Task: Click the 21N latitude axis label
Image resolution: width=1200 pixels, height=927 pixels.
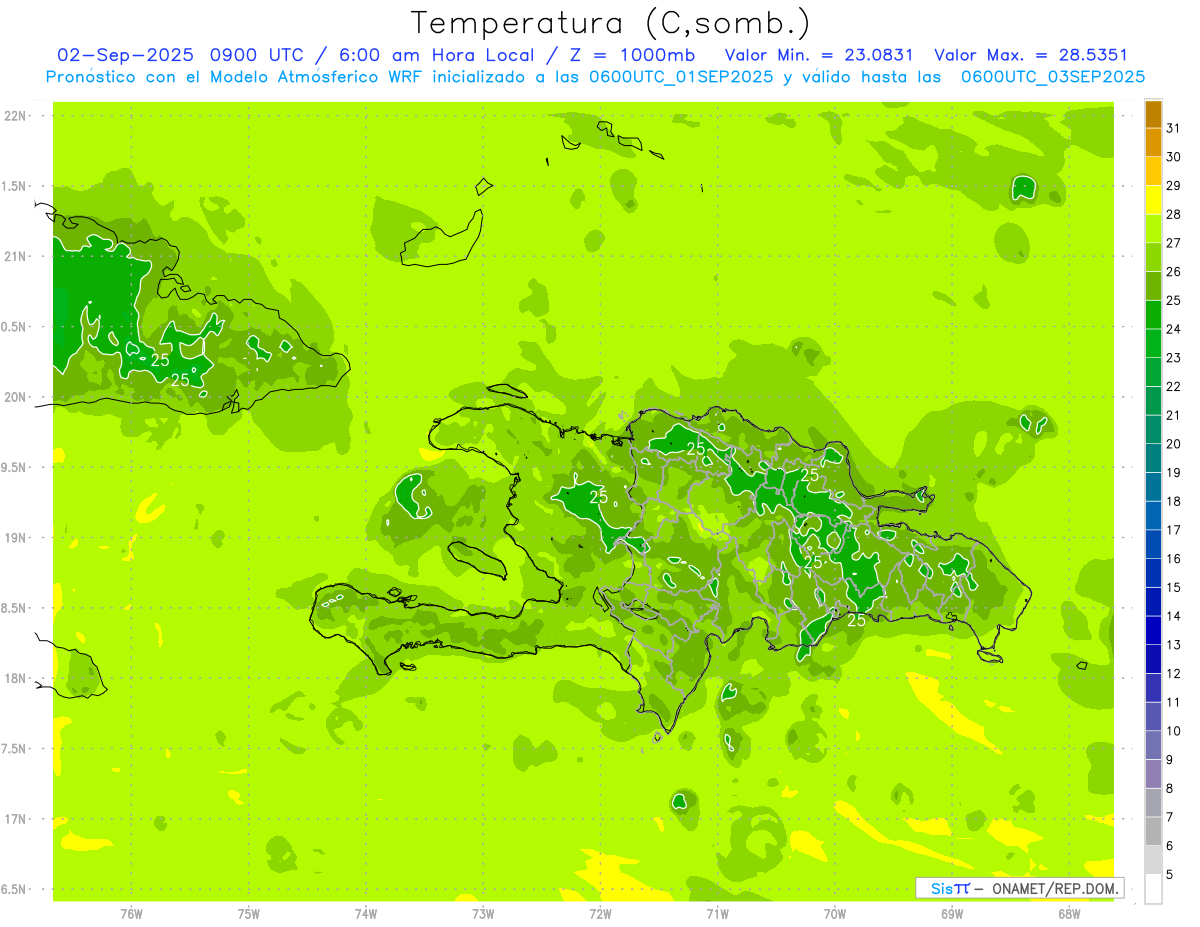Action: [x=16, y=256]
